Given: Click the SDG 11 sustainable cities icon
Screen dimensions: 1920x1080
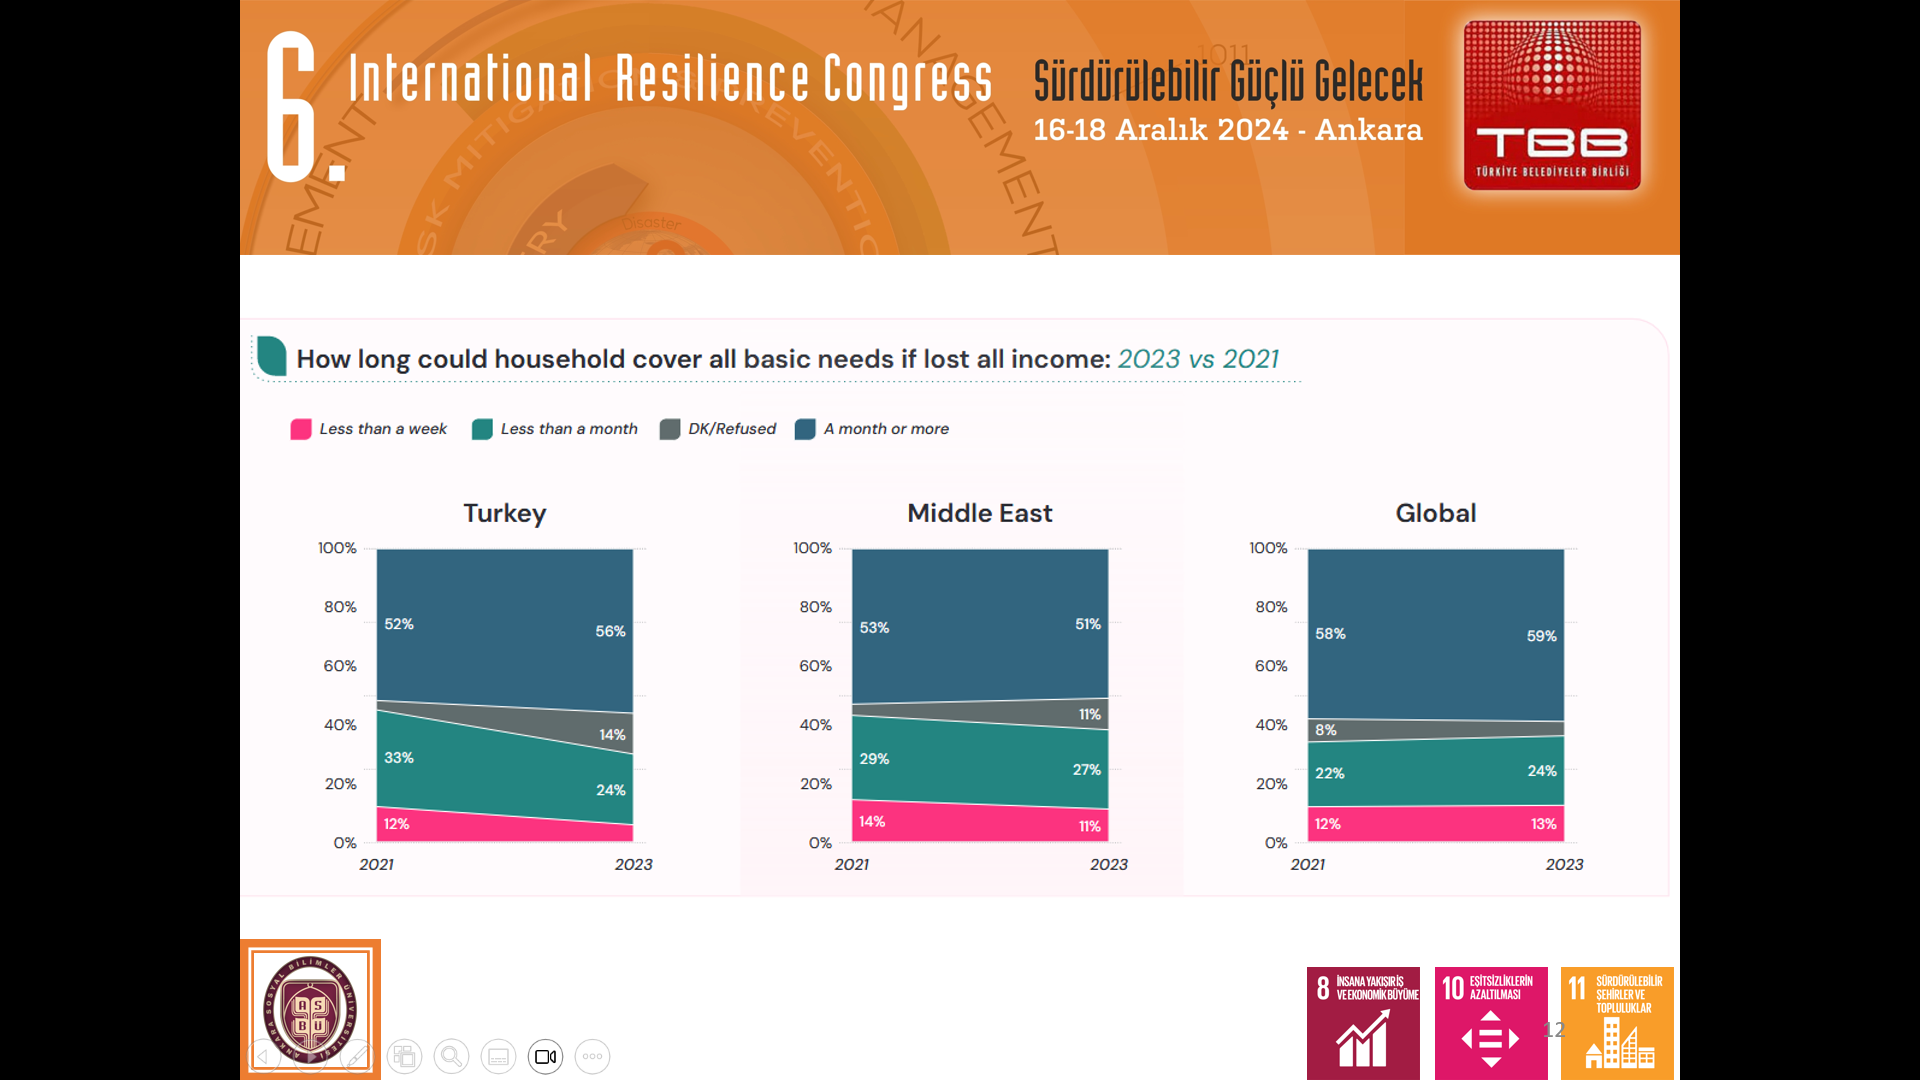Looking at the screenshot, I should 1617,1023.
